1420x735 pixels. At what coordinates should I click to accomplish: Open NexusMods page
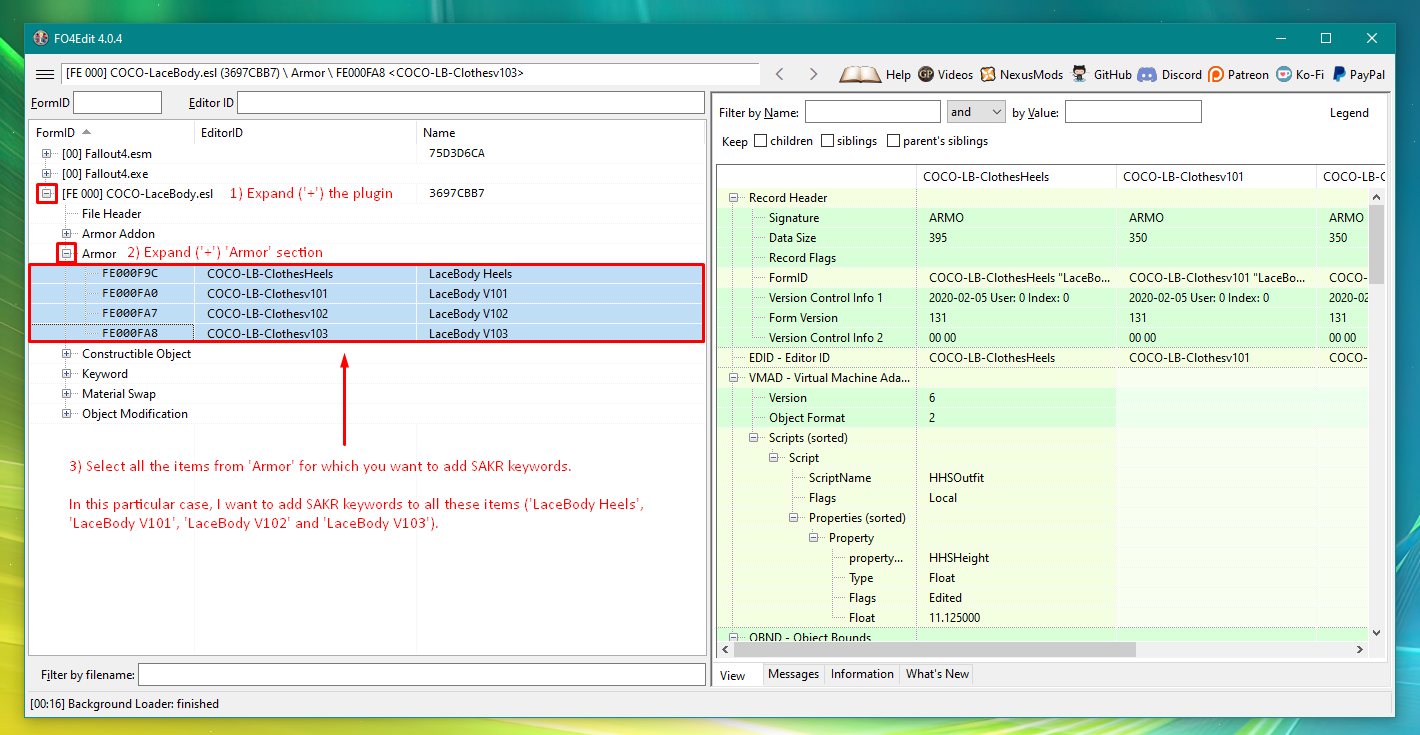click(1022, 74)
